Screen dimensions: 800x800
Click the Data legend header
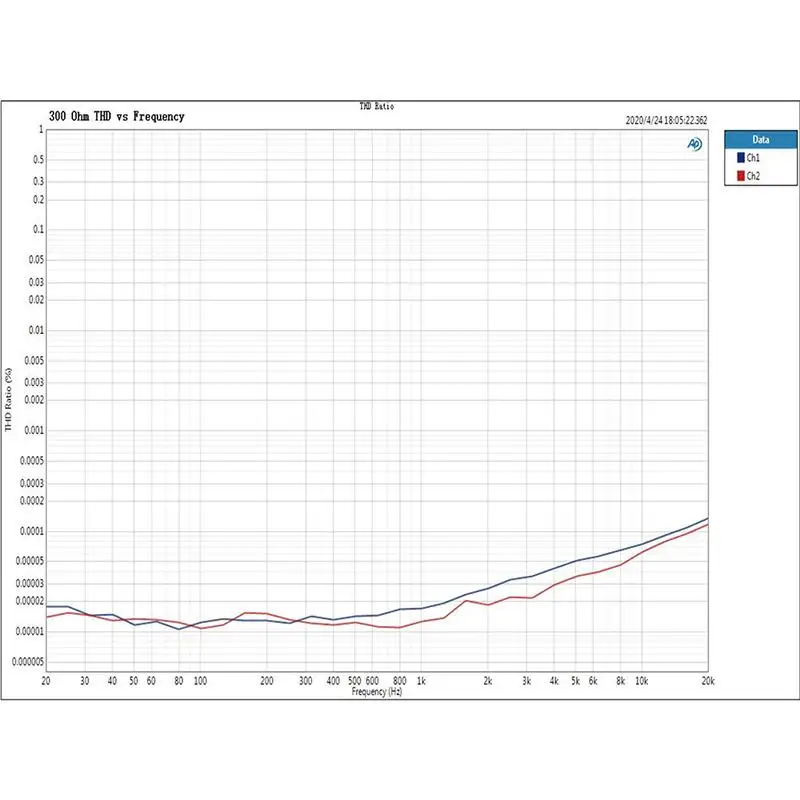(x=760, y=139)
